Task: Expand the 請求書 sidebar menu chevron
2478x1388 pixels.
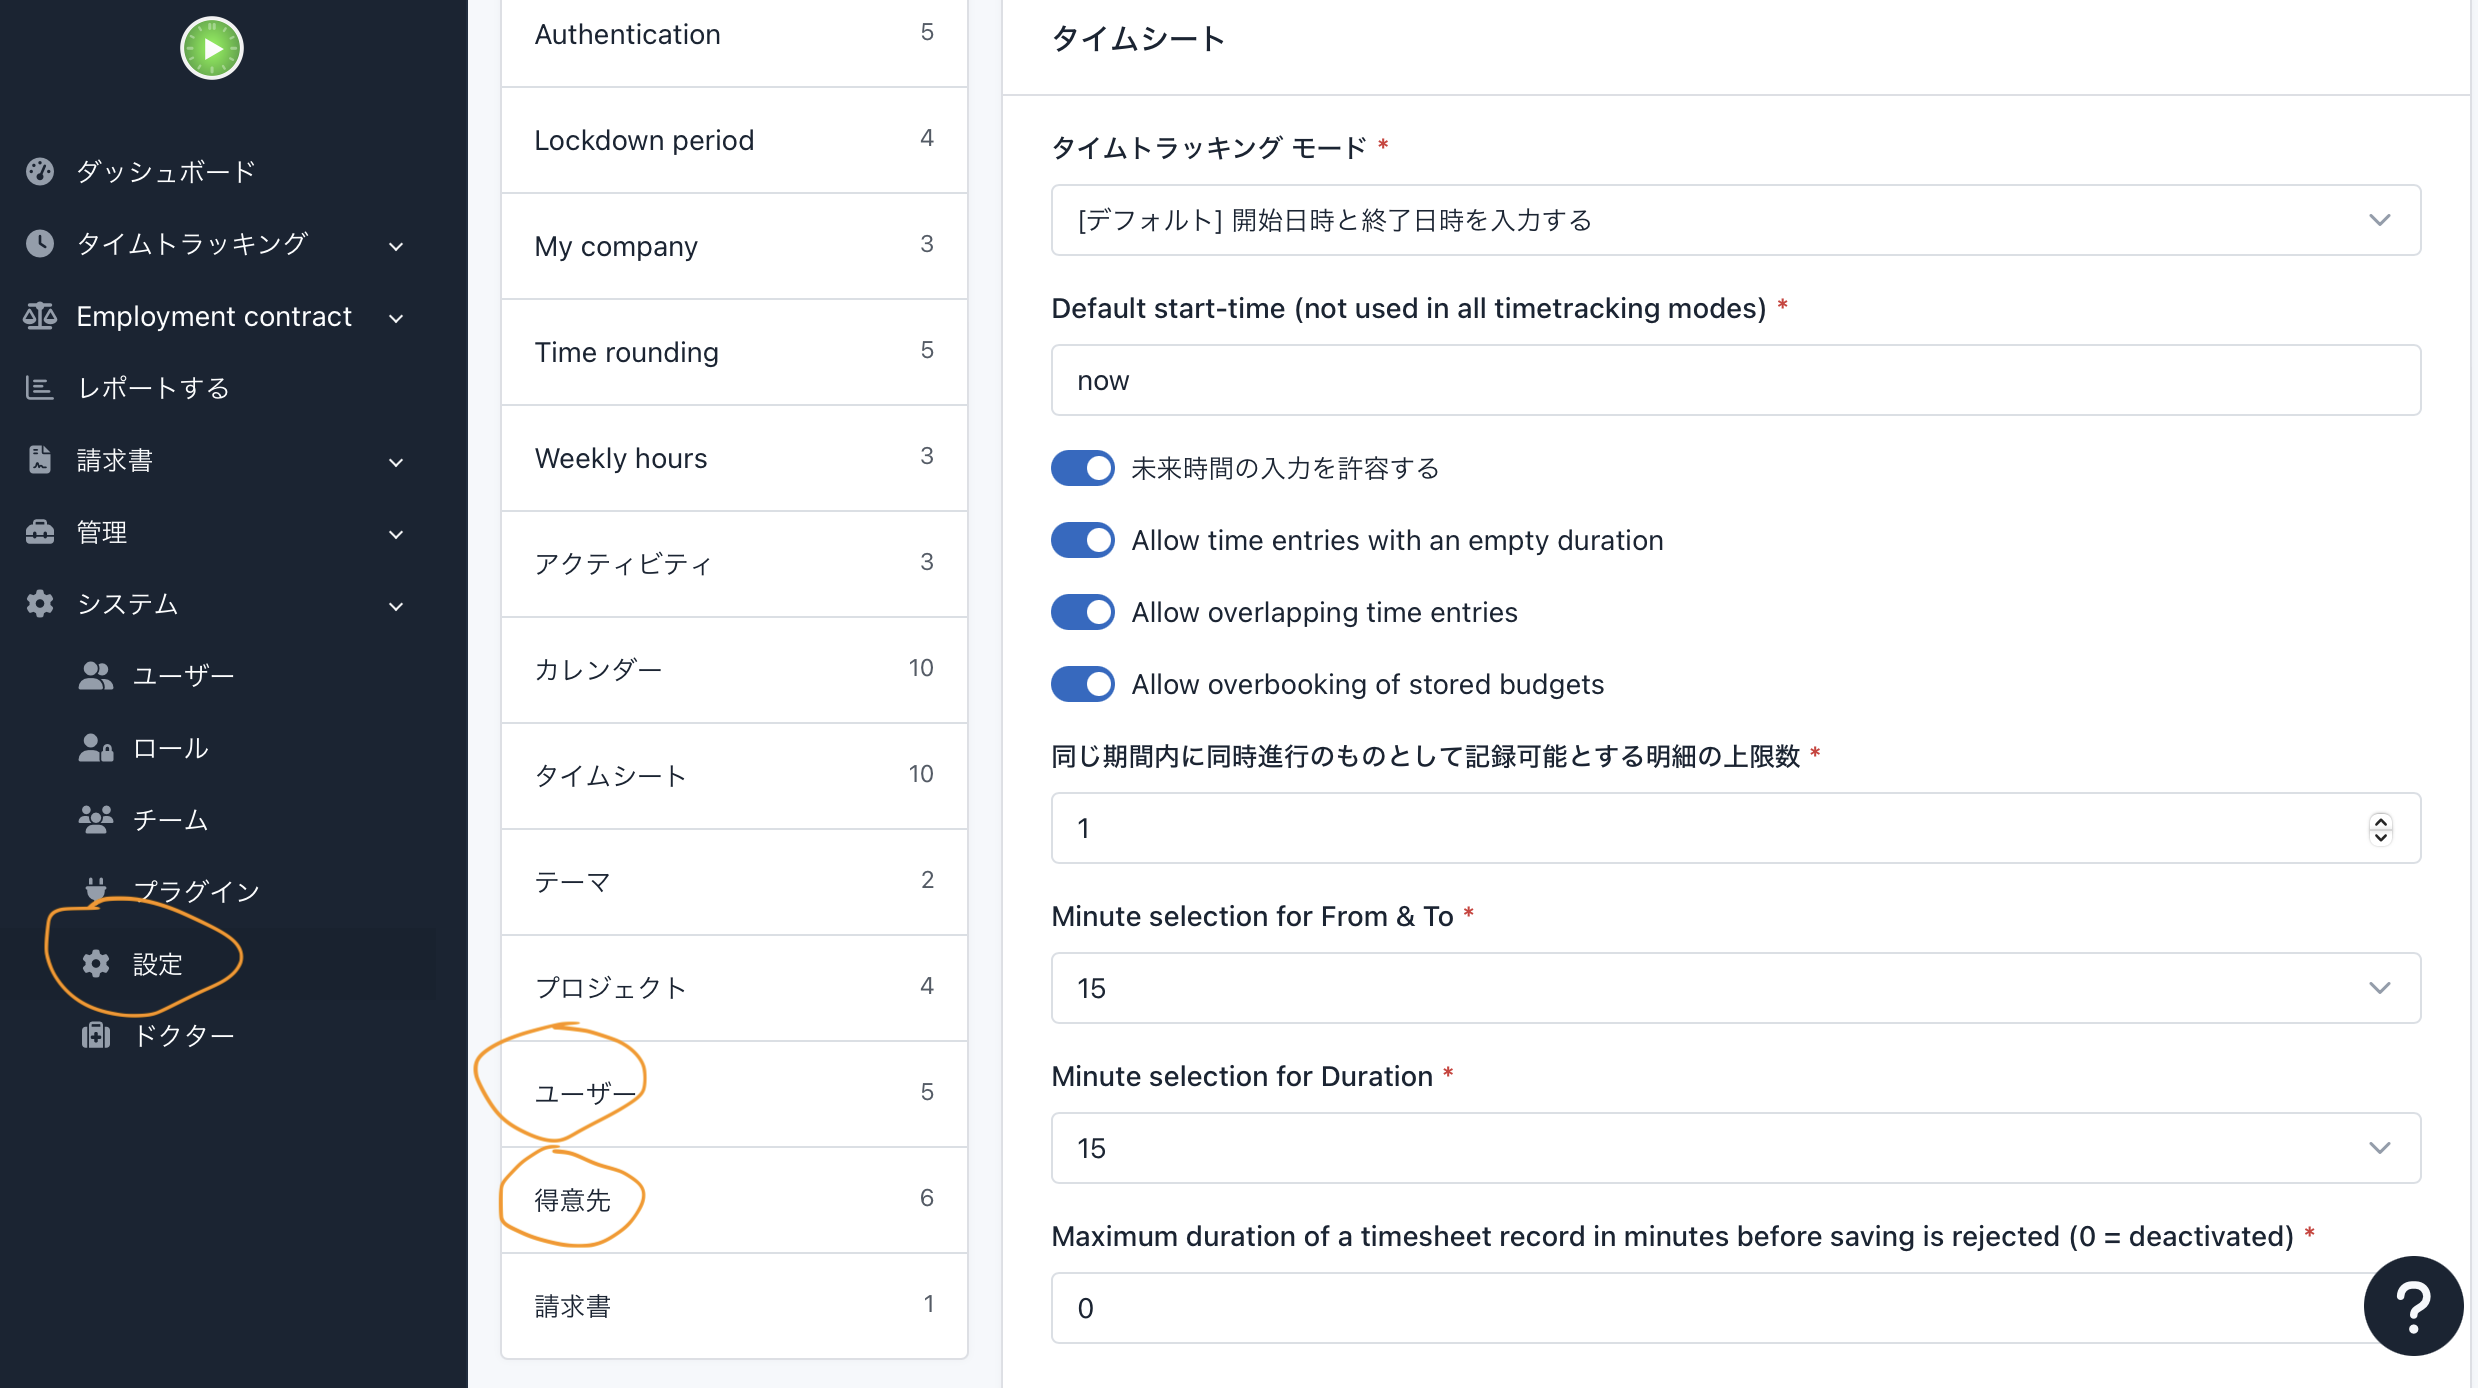Action: click(396, 461)
